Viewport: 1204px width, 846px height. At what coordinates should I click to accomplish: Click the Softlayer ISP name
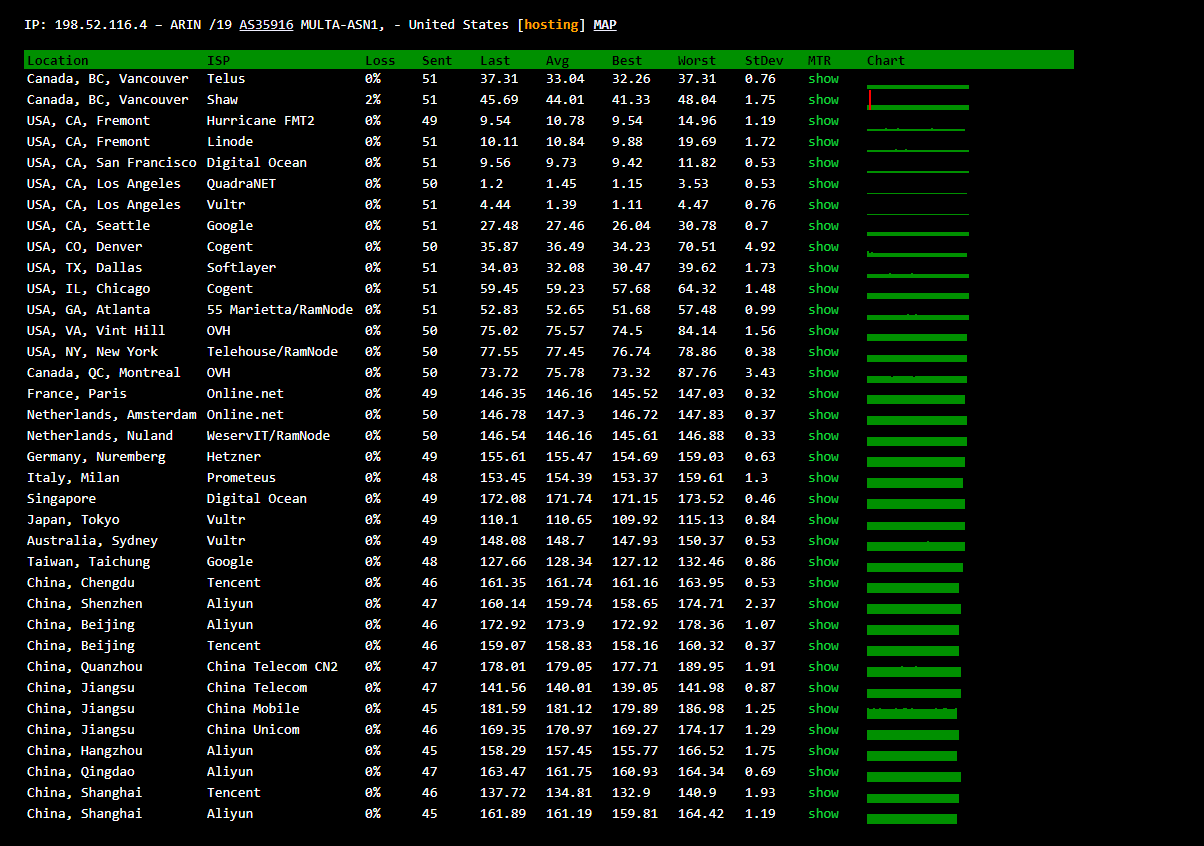coord(241,267)
